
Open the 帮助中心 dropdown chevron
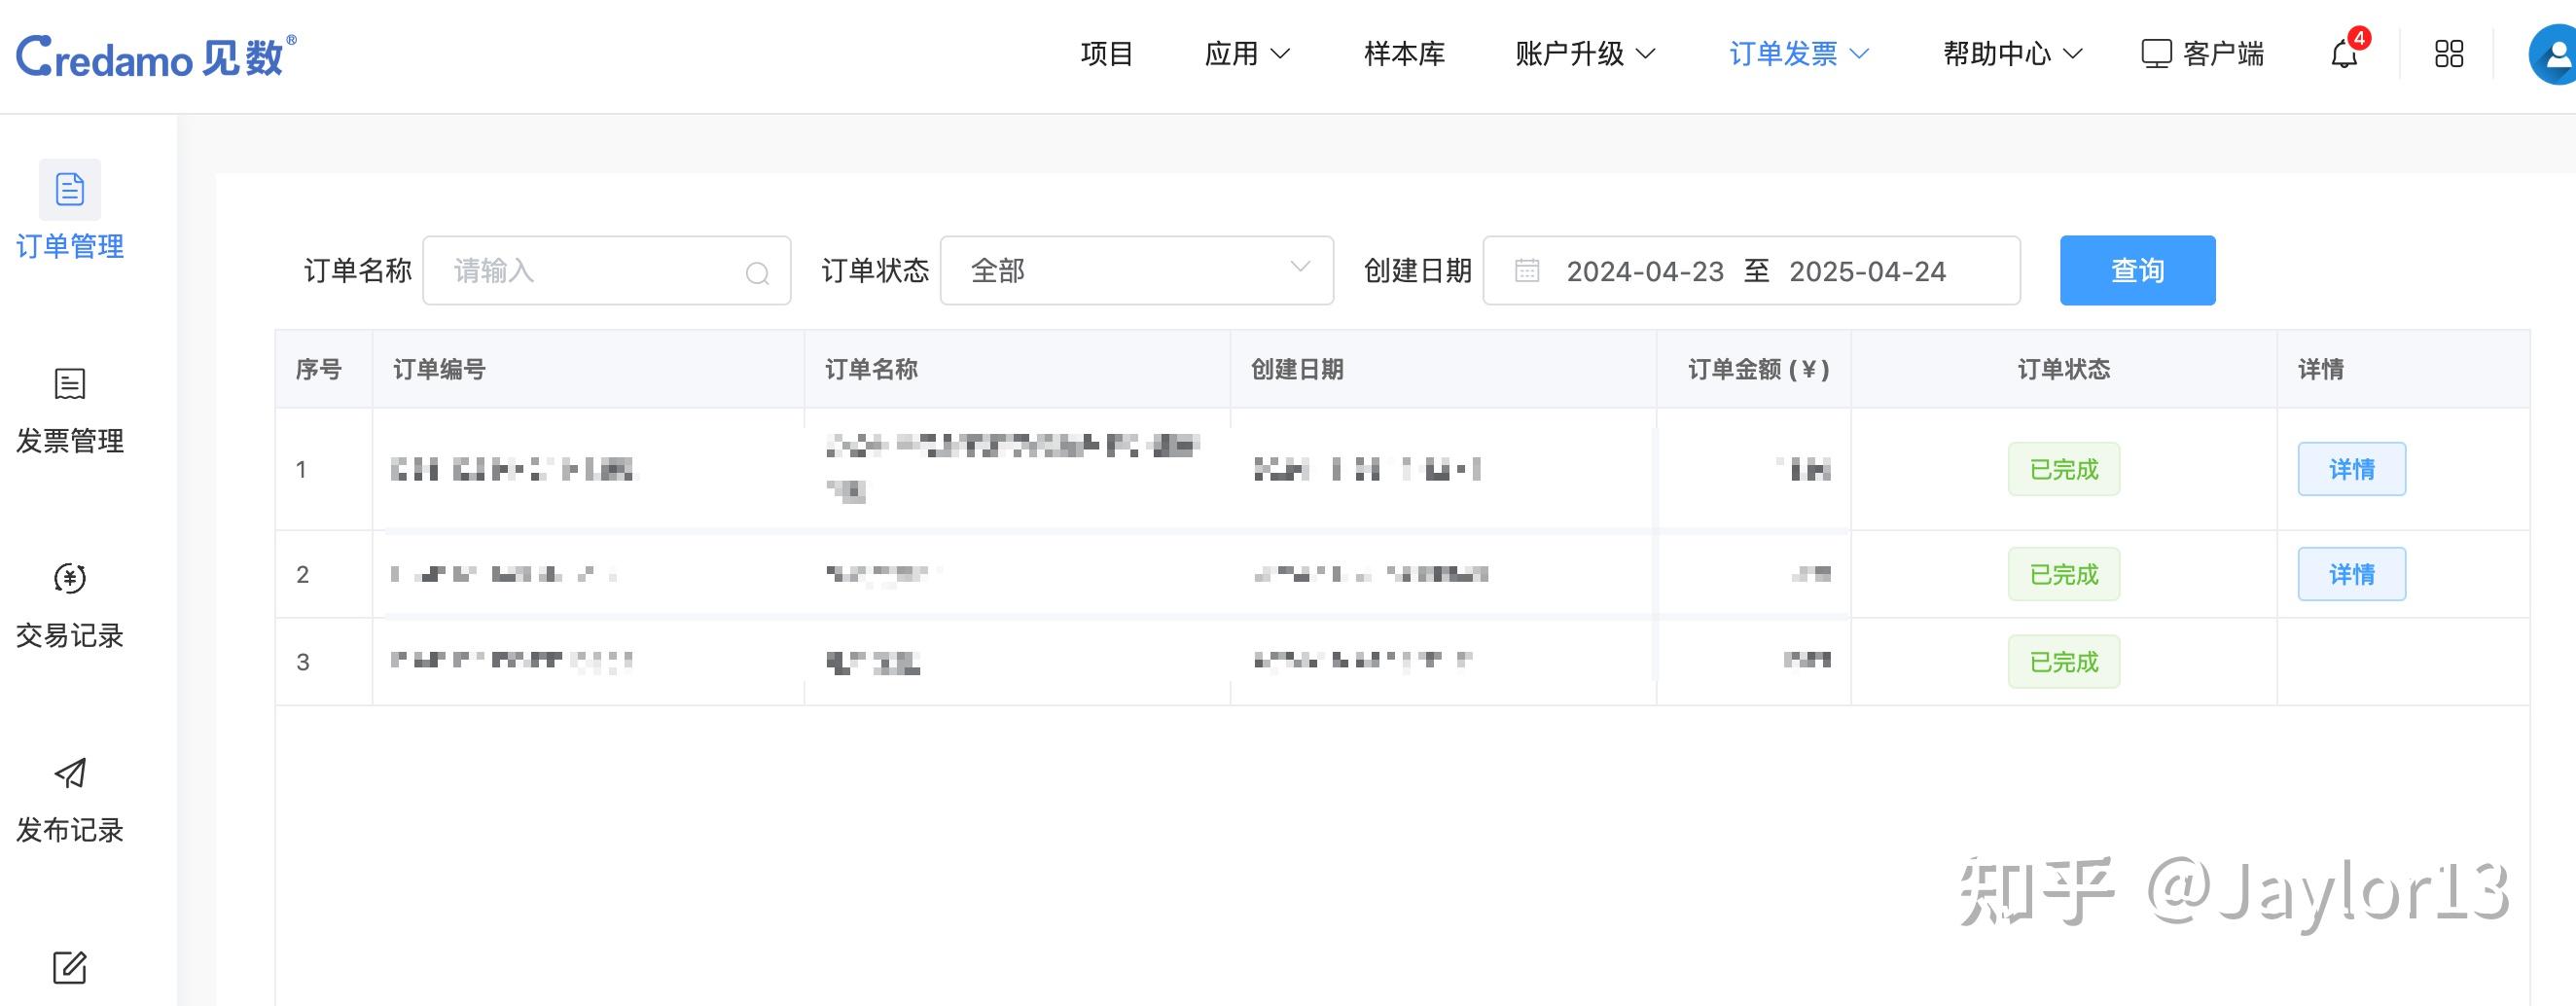2076,55
